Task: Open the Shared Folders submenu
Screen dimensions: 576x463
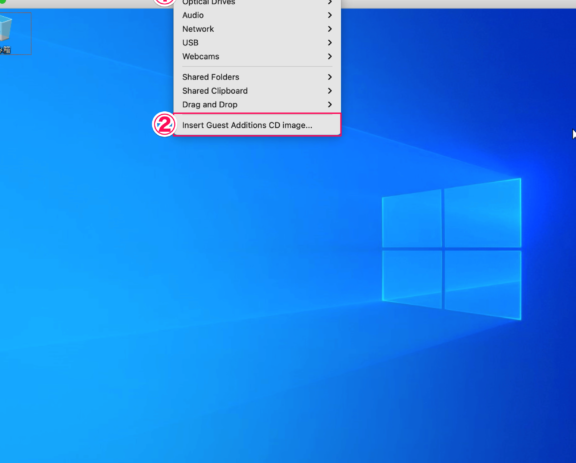Action: (x=257, y=77)
